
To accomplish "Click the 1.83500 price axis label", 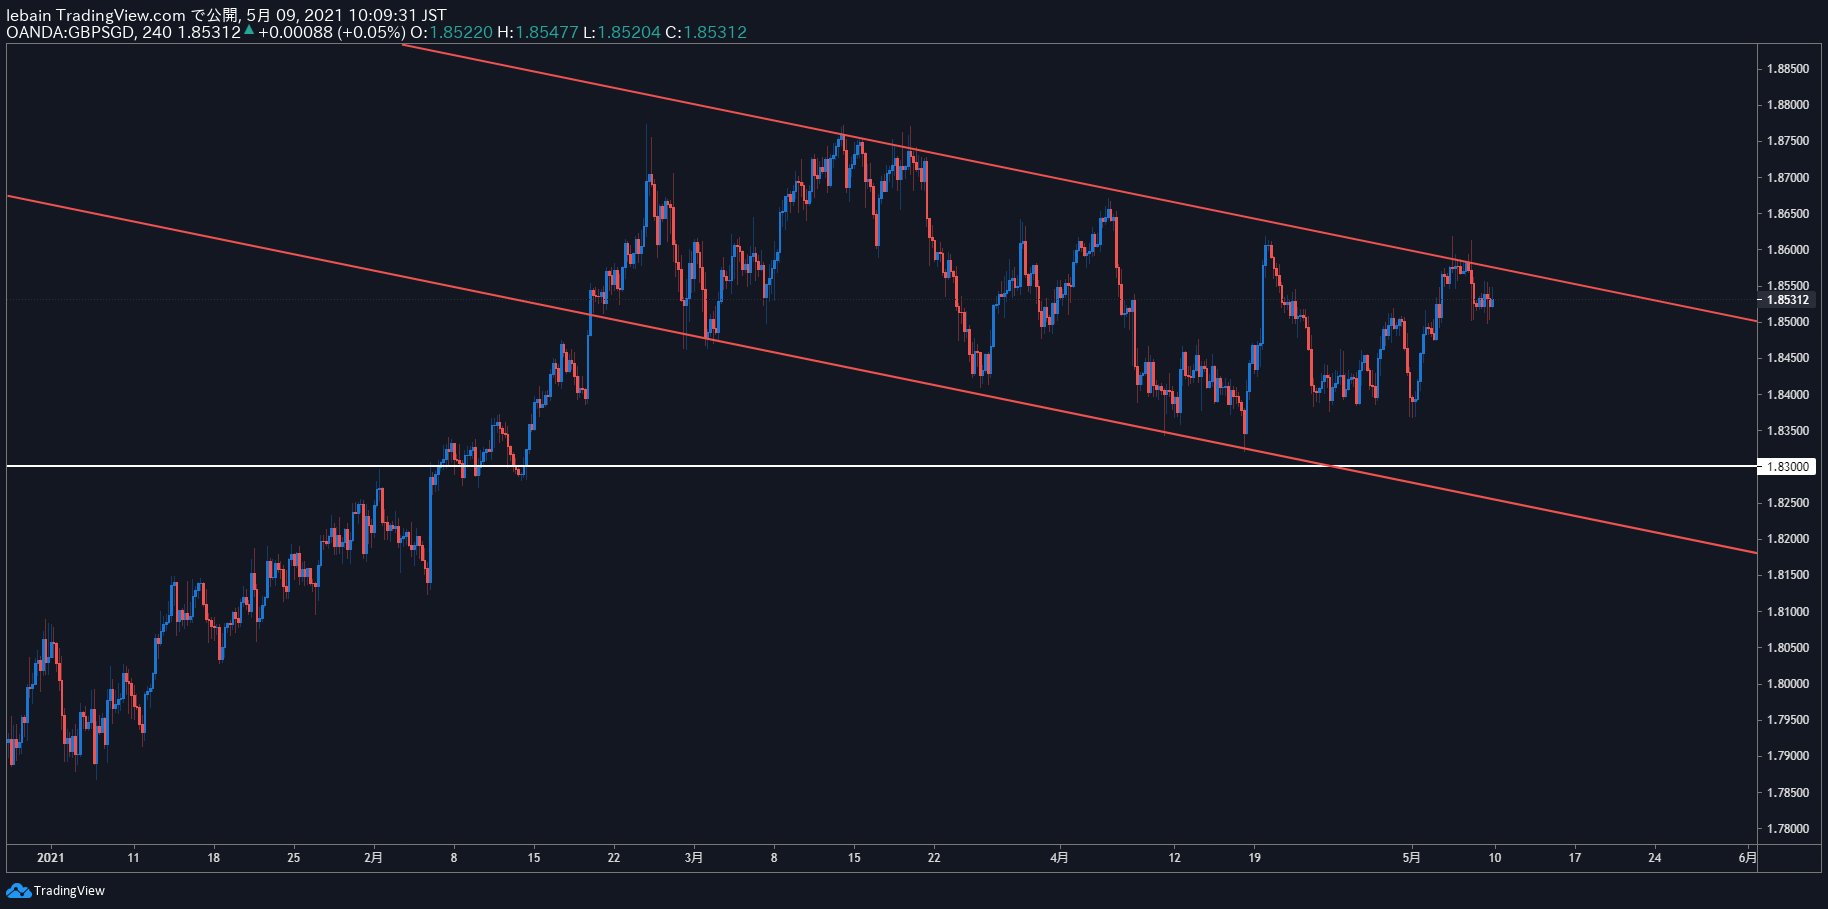I will tap(1787, 431).
